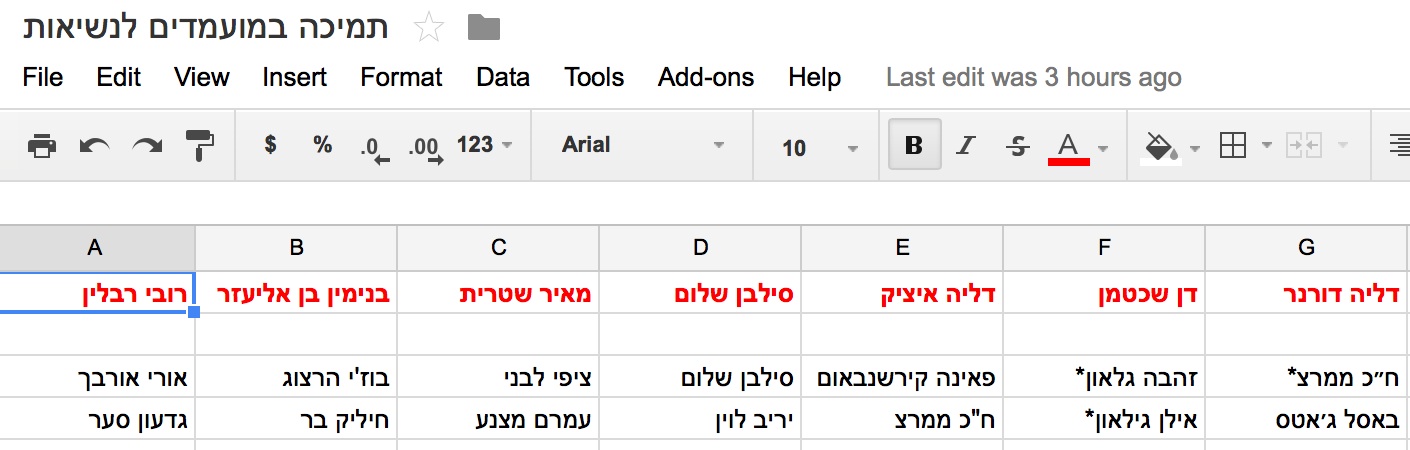Star this spreadsheet
1410x450 pixels.
(x=429, y=27)
